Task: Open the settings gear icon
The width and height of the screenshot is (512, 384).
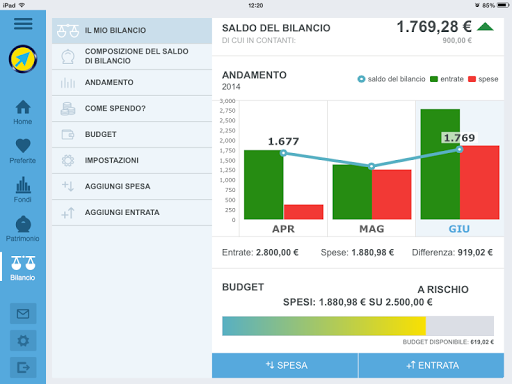Action: pyautogui.click(x=23, y=341)
